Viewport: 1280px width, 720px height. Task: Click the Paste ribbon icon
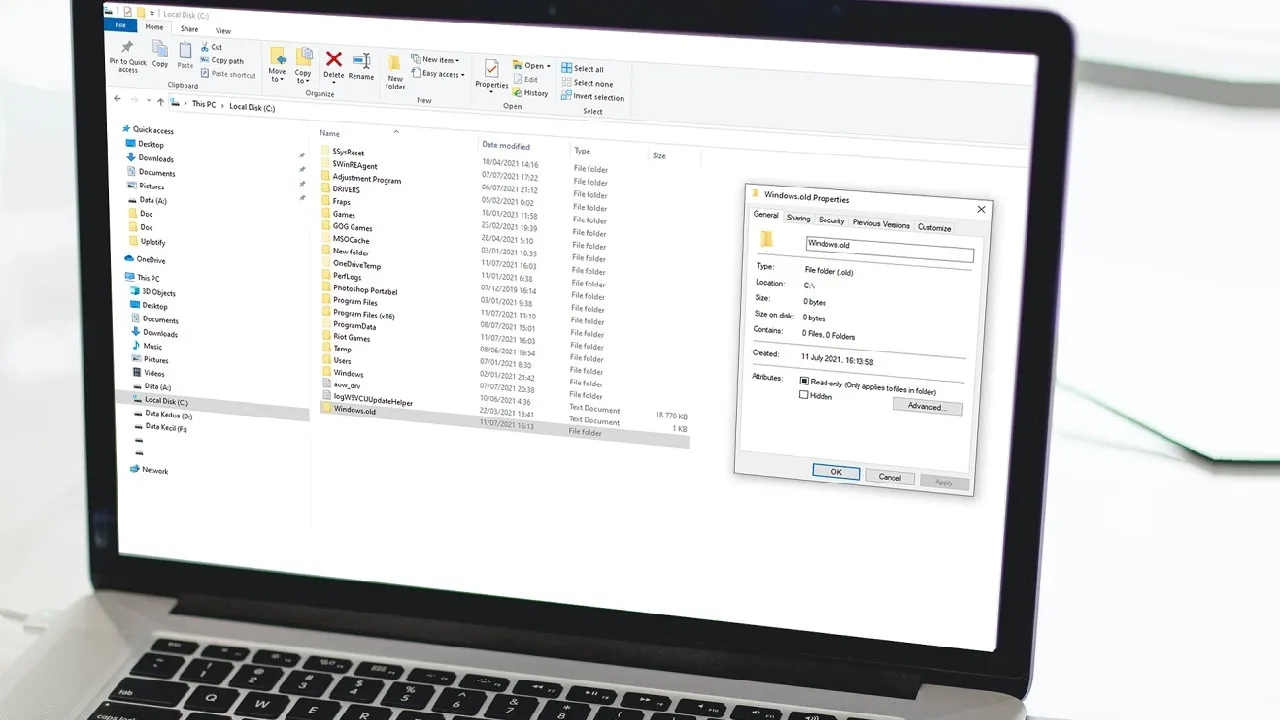click(x=185, y=50)
